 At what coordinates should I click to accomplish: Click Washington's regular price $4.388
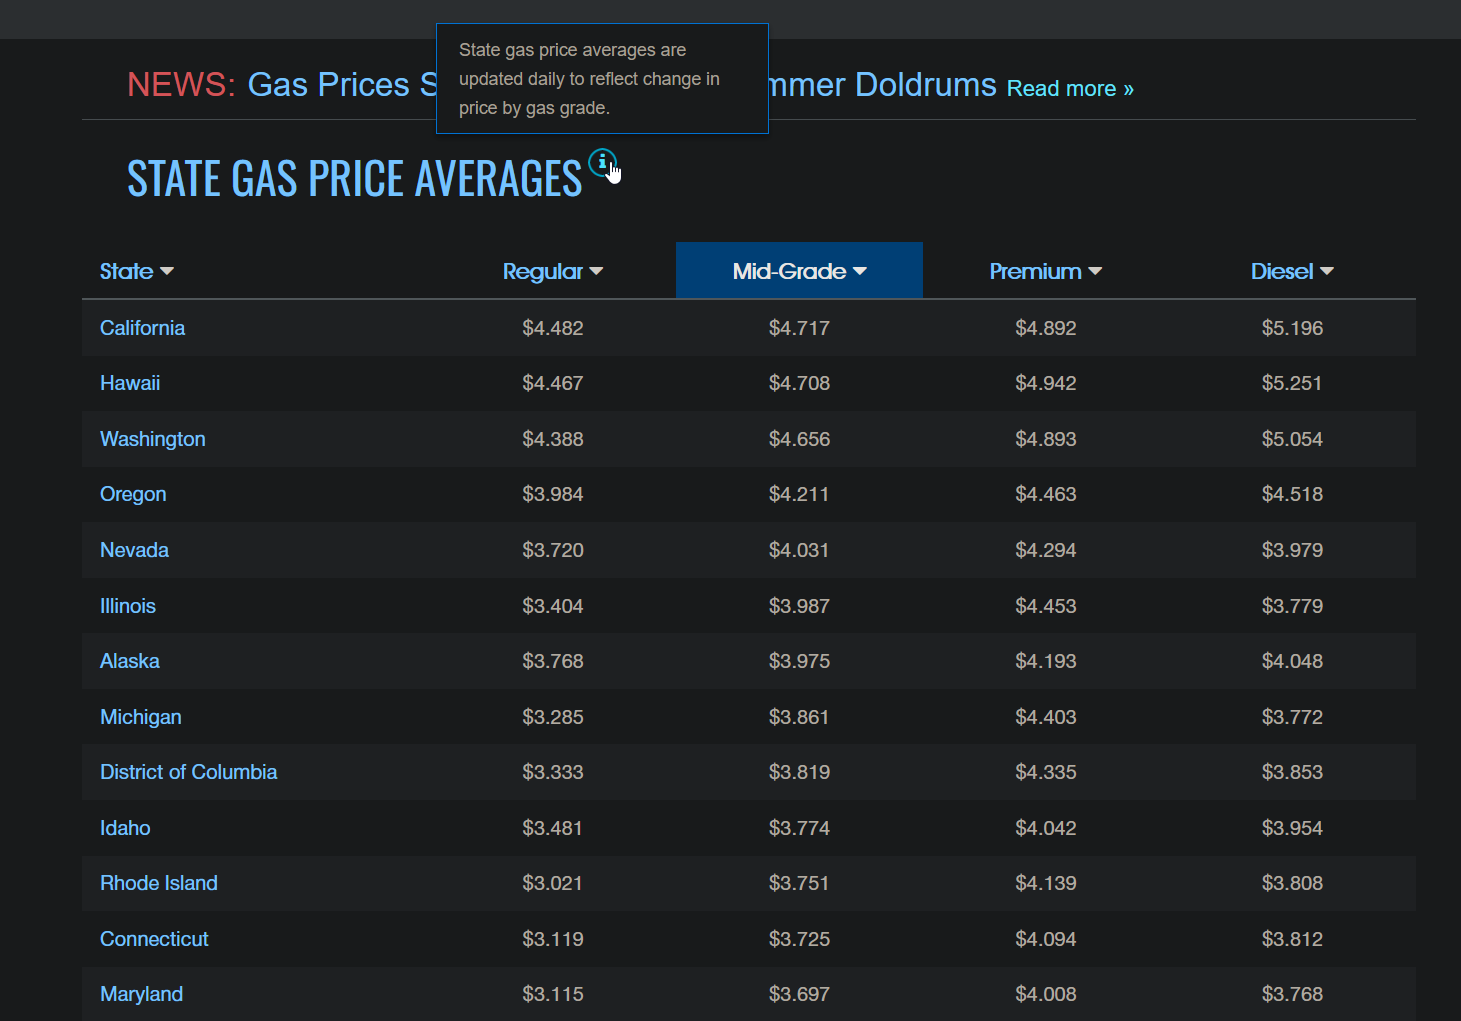point(553,439)
